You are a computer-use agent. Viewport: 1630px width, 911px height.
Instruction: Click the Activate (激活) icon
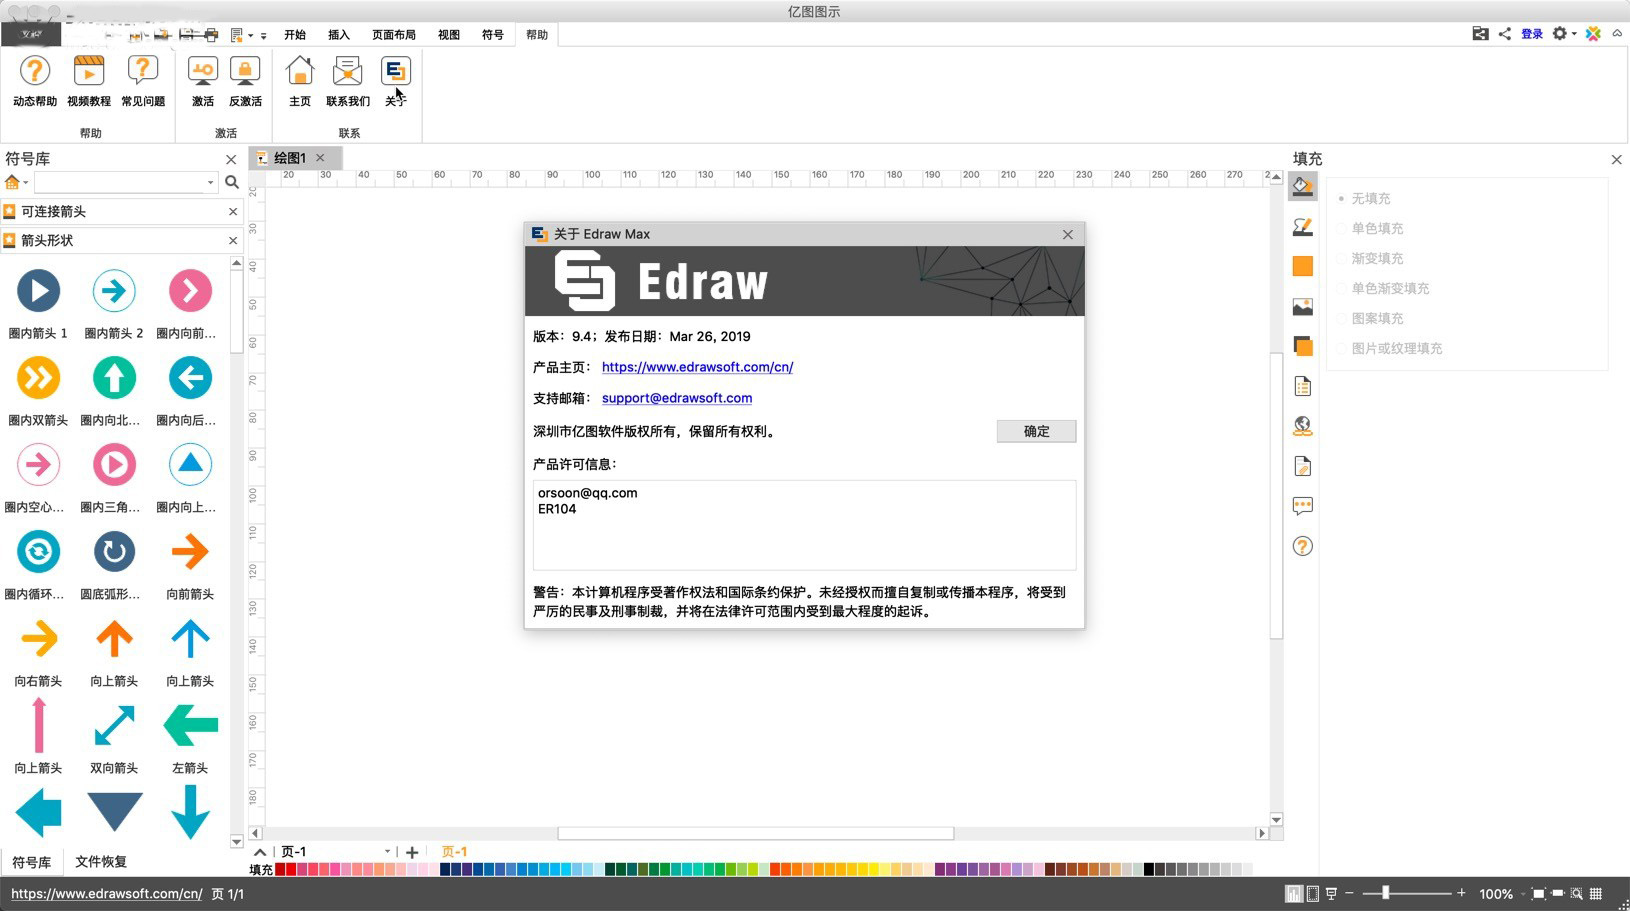coord(203,71)
